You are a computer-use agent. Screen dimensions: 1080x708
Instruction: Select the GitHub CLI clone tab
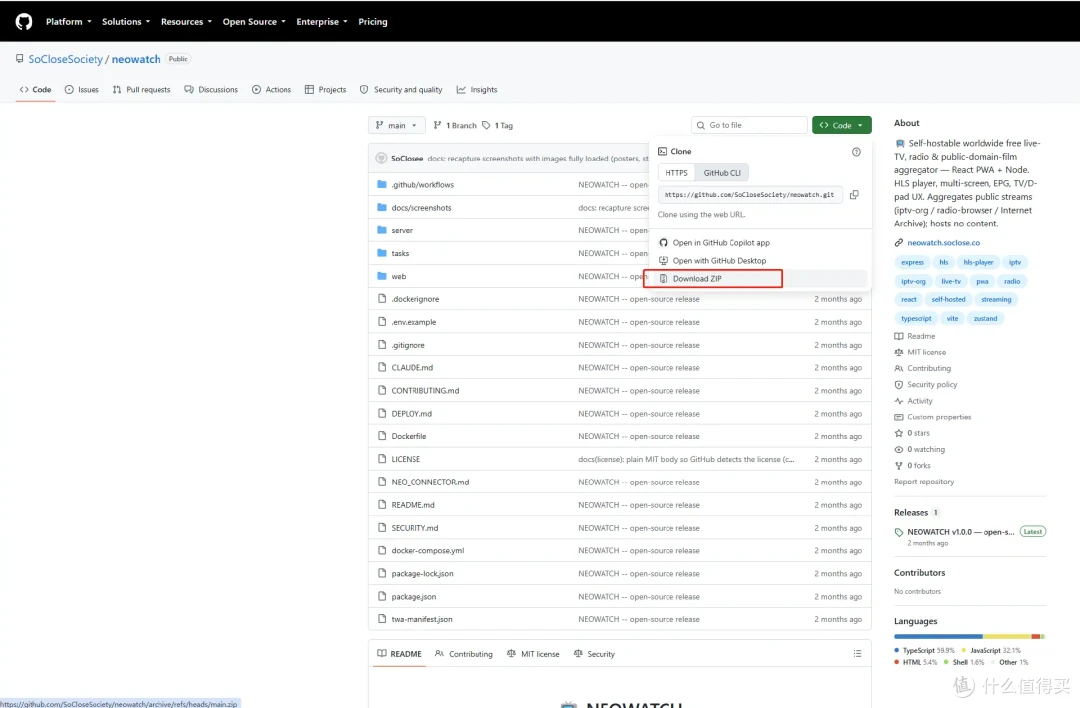(x=722, y=173)
